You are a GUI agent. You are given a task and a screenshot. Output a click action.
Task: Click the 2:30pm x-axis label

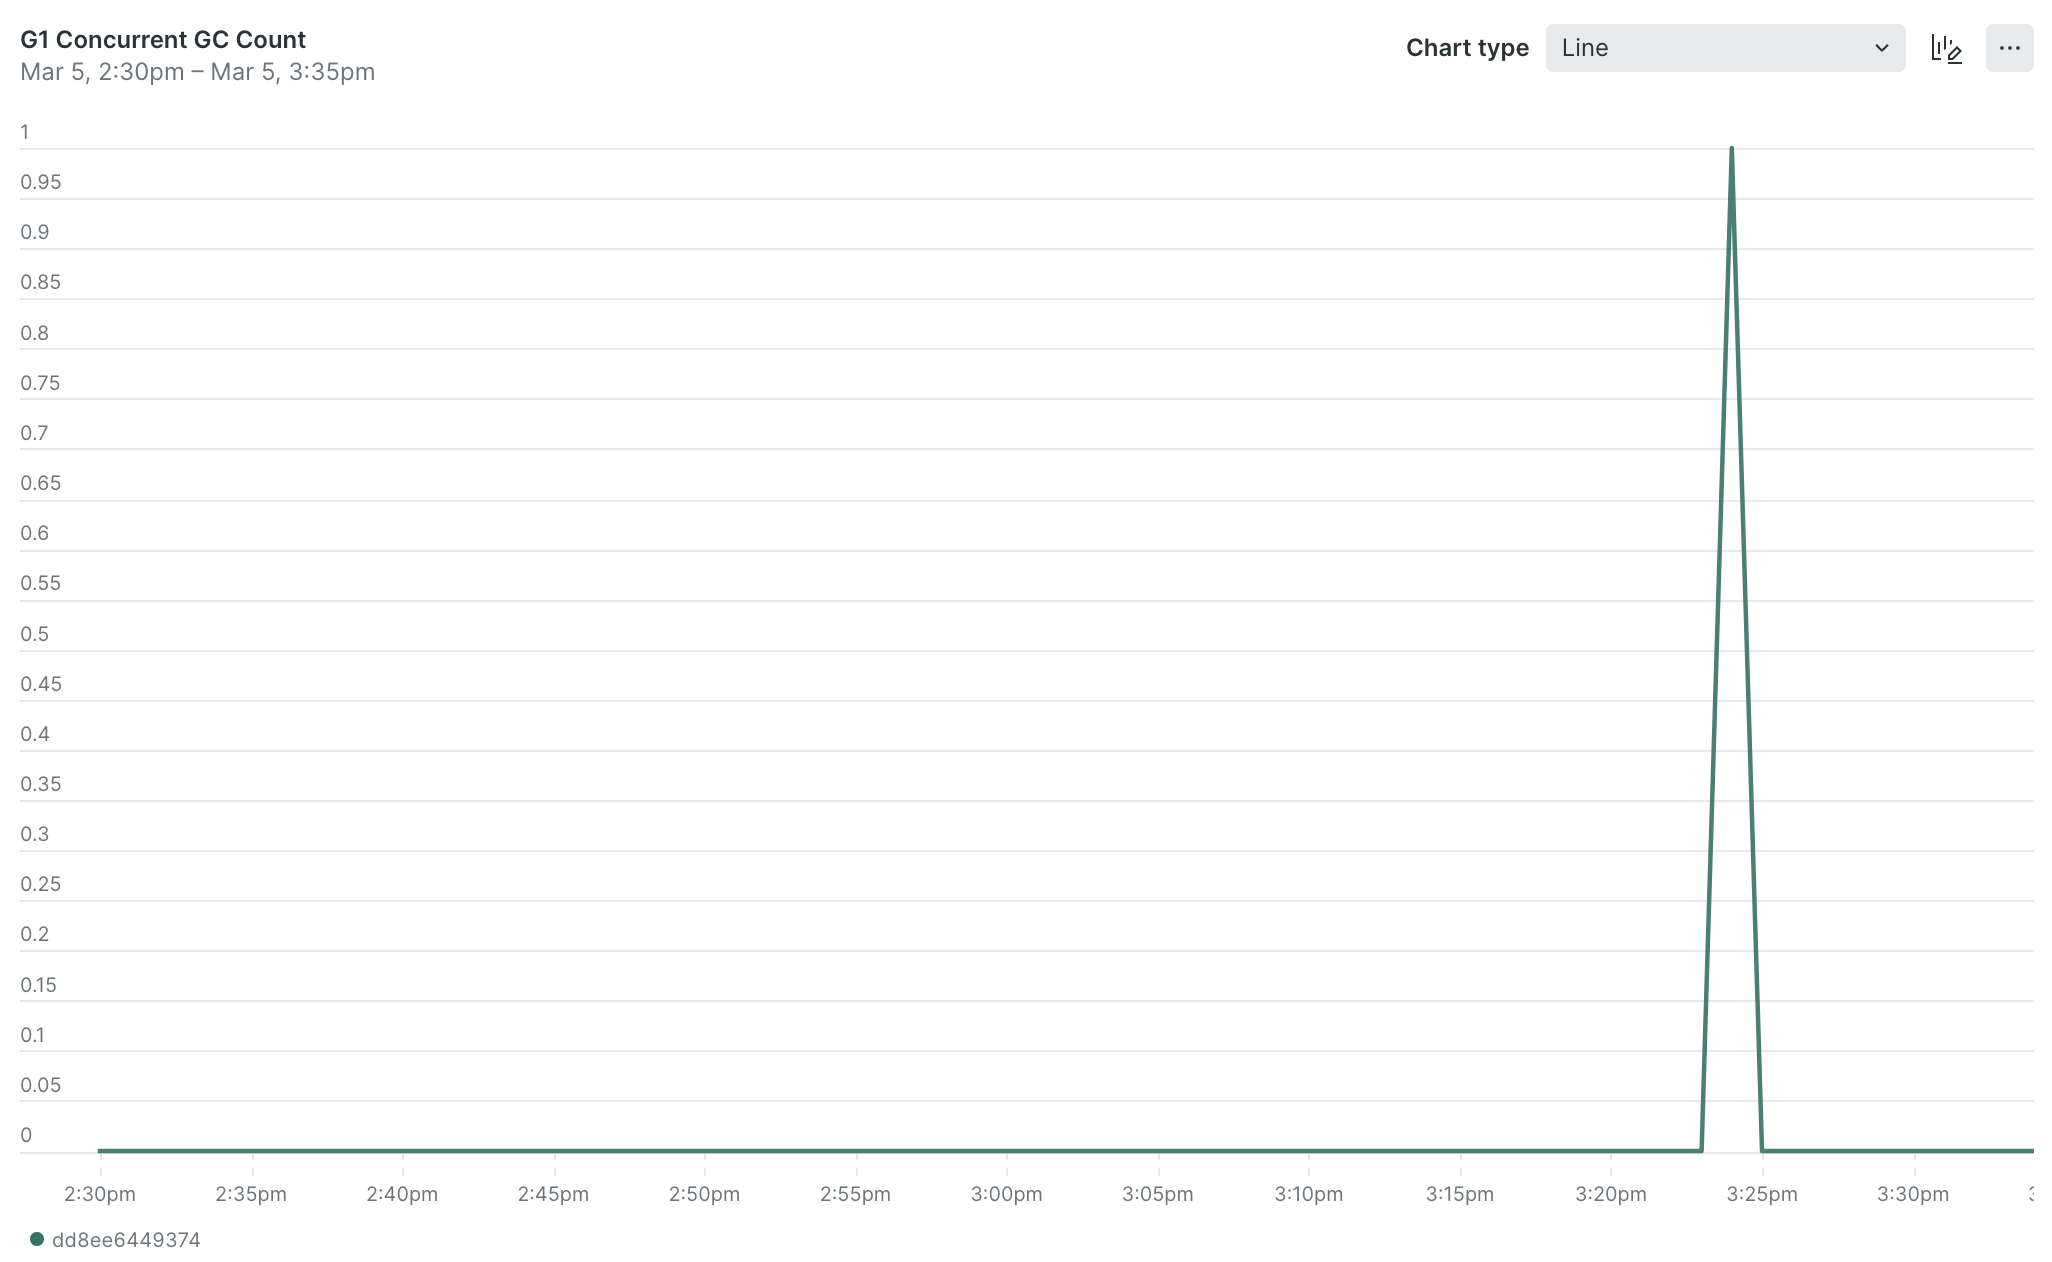click(99, 1193)
